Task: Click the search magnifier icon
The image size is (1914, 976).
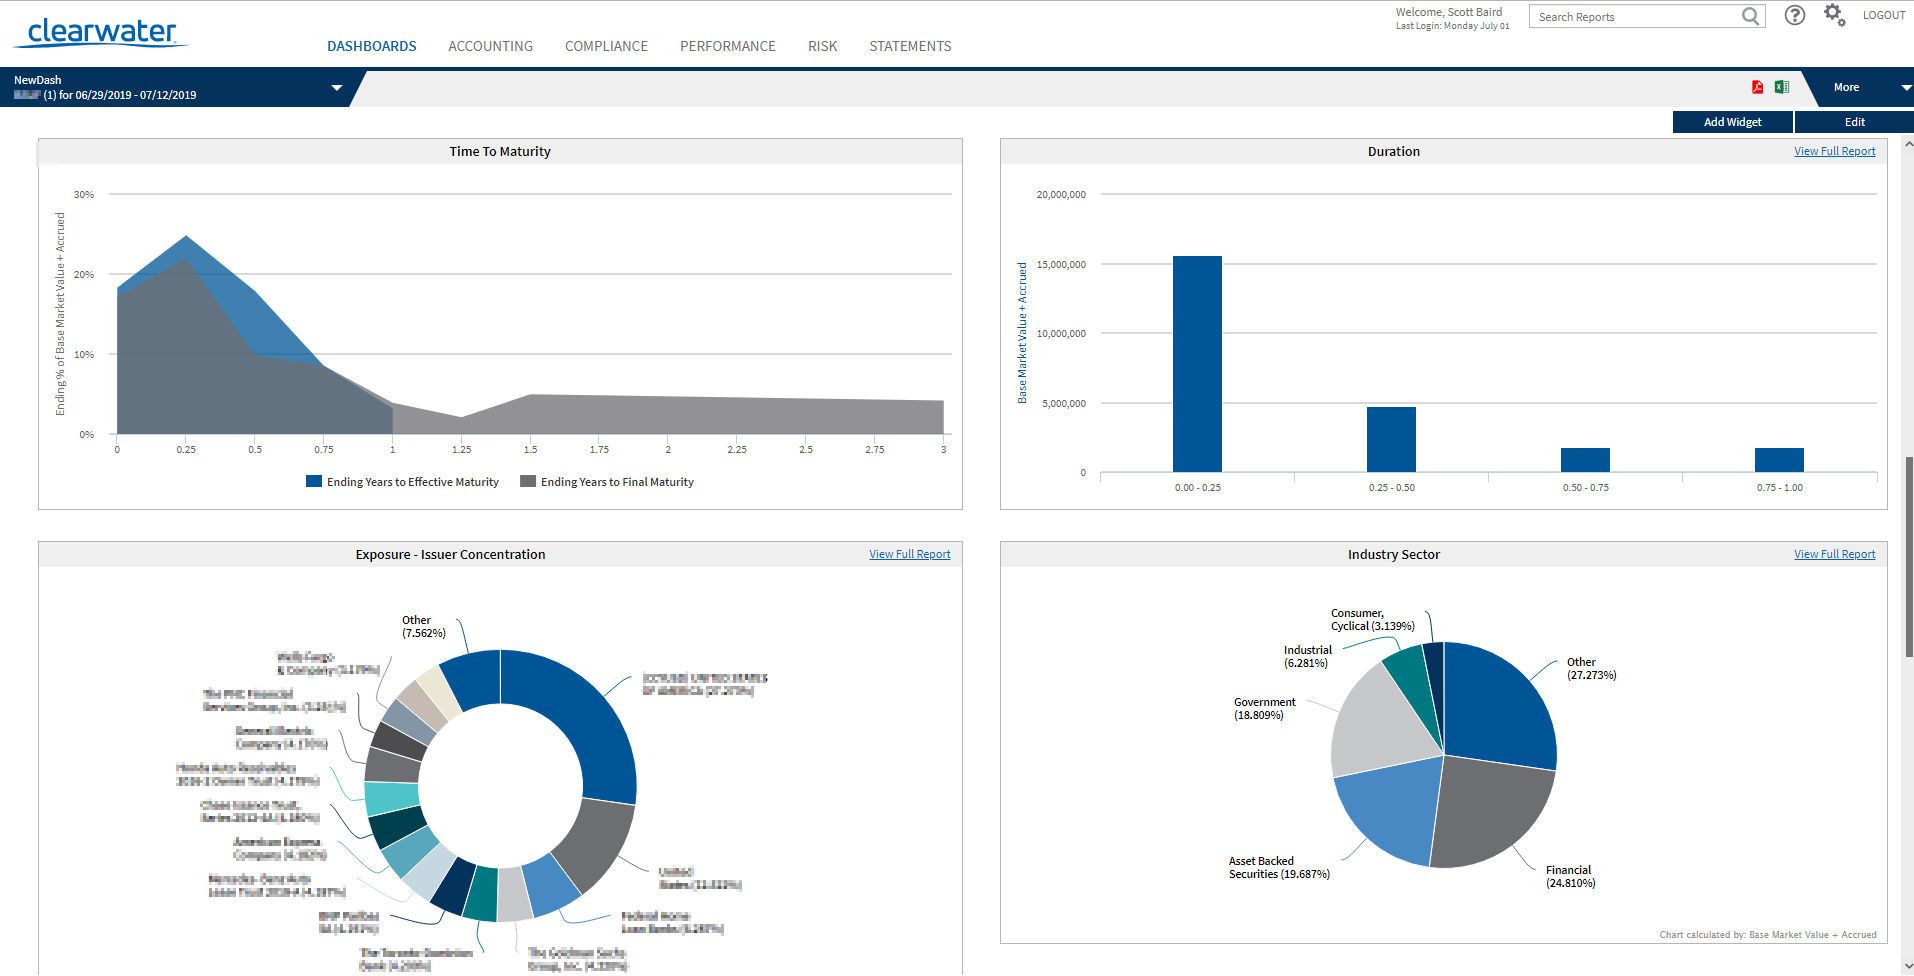Action: point(1750,16)
